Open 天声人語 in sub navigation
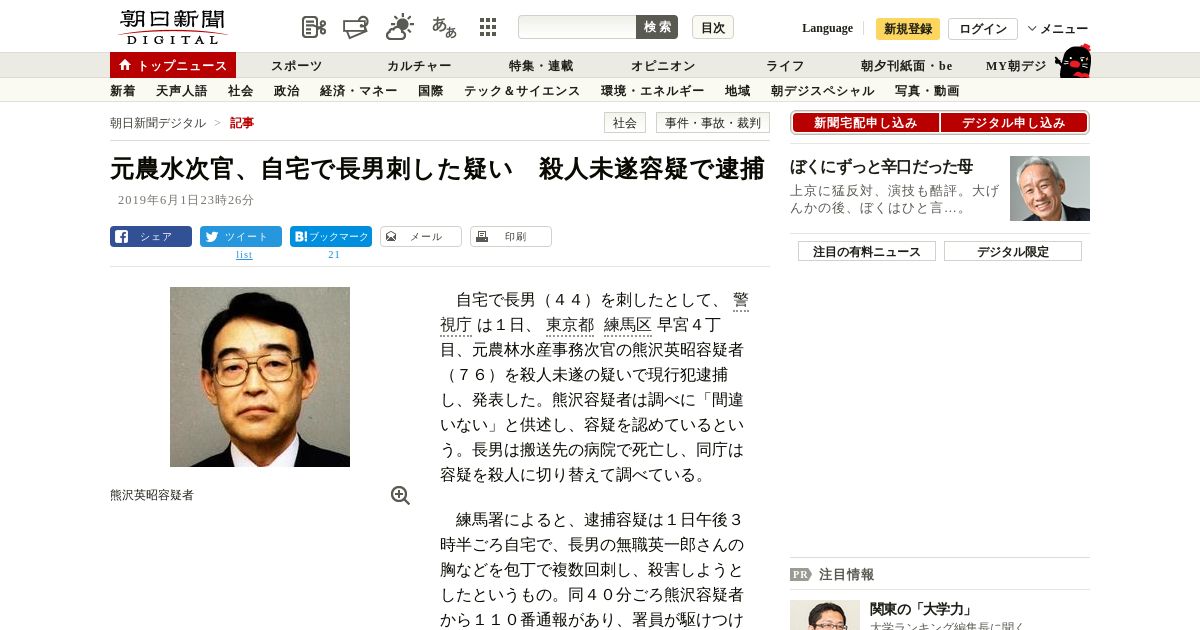This screenshot has height=630, width=1200. [182, 91]
